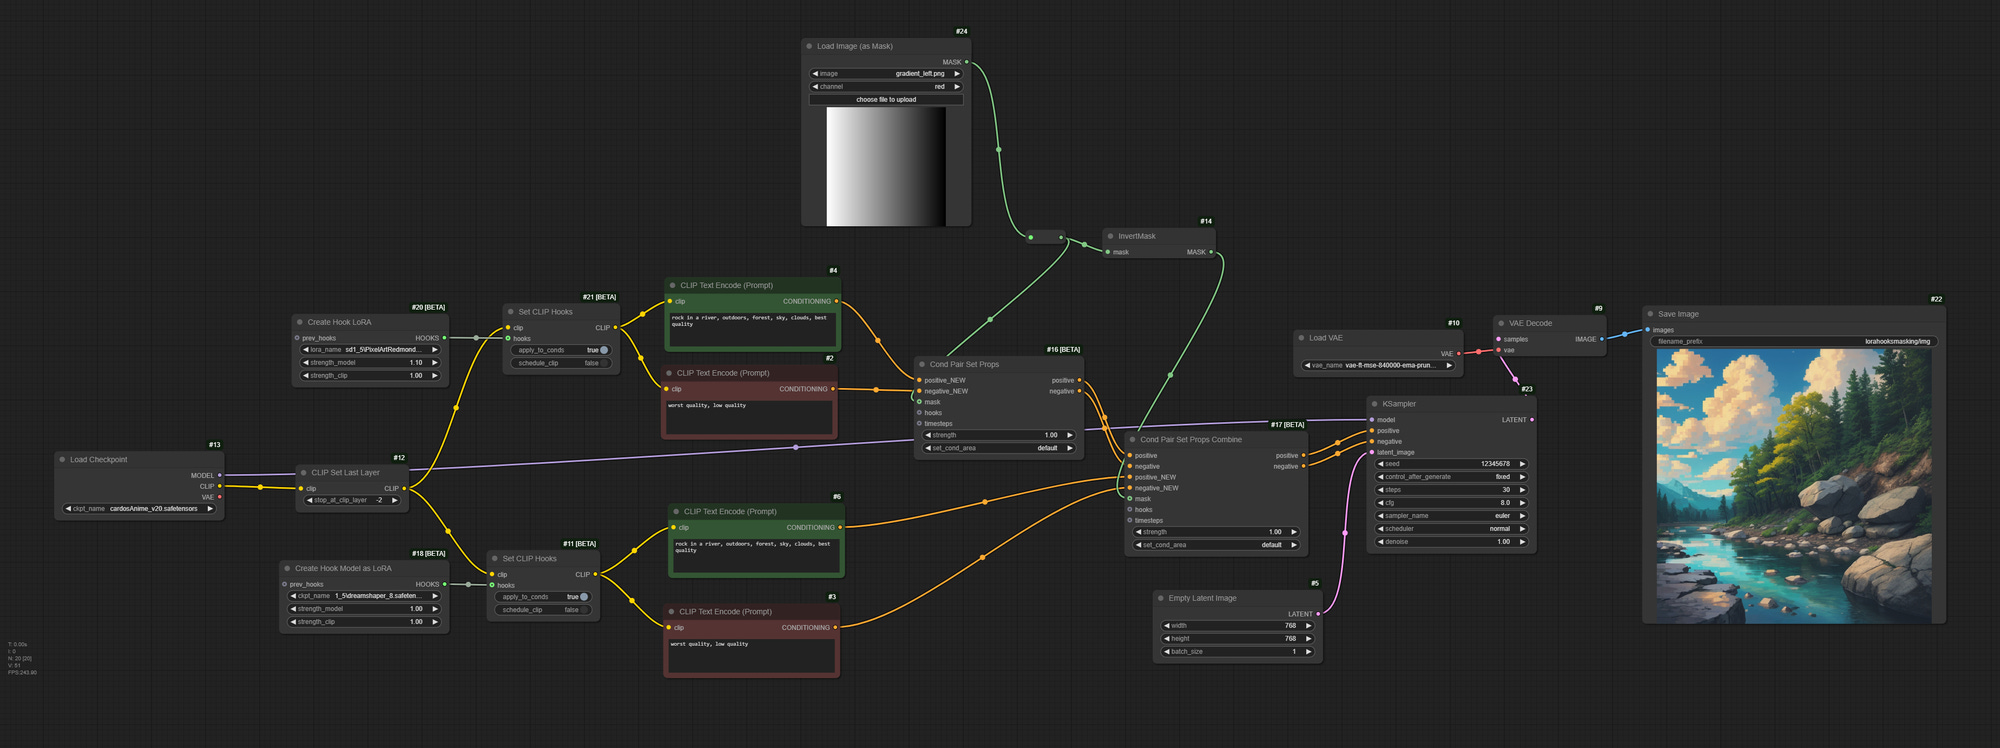The image size is (2000, 748).
Task: Toggle apply_to_conds in Set CLIP Hooks #21
Action: 562,350
